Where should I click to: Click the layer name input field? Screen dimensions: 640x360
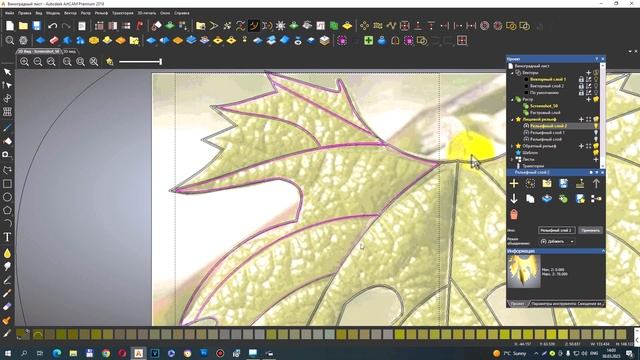[557, 230]
